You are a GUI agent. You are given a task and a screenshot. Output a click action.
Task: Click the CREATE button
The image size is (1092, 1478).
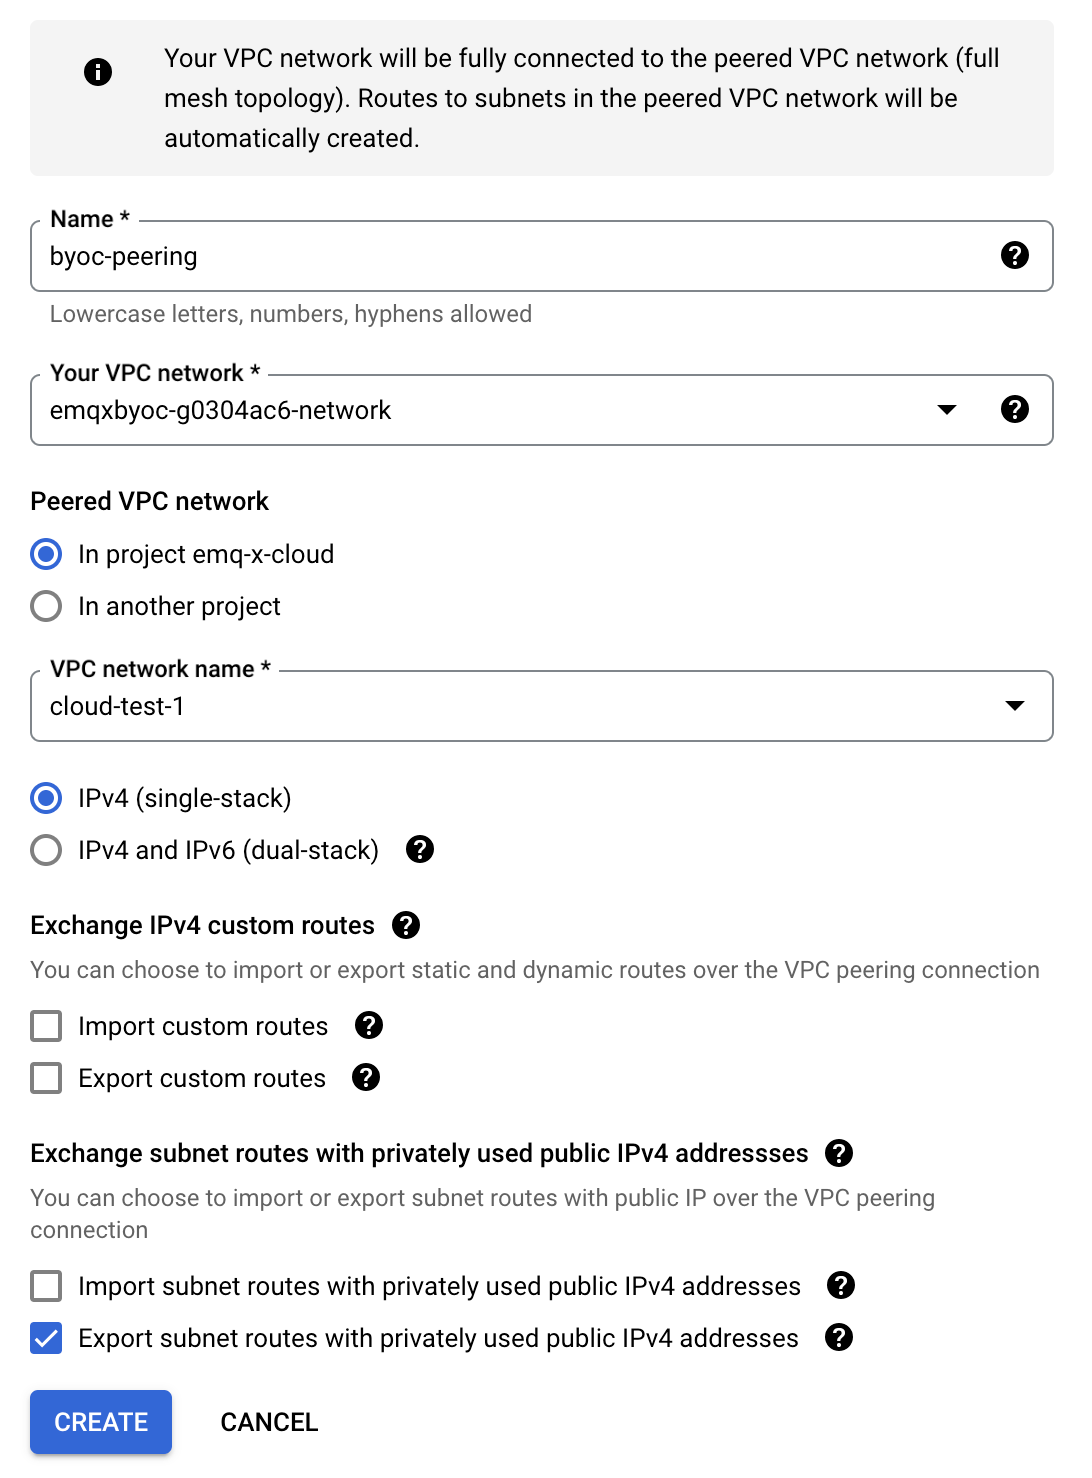pos(100,1421)
